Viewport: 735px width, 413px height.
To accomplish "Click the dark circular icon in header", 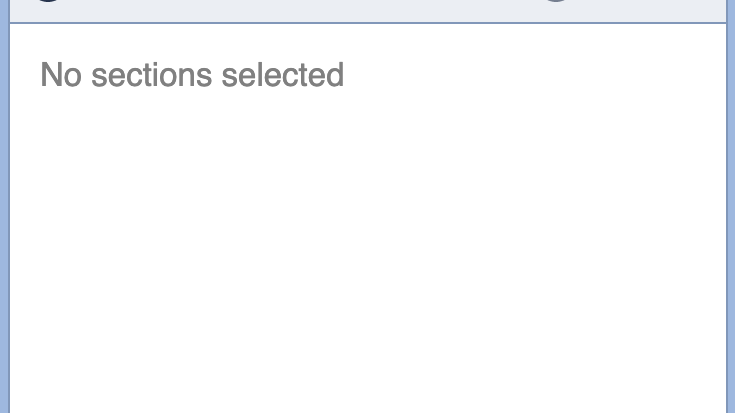I will click(x=47, y=1).
